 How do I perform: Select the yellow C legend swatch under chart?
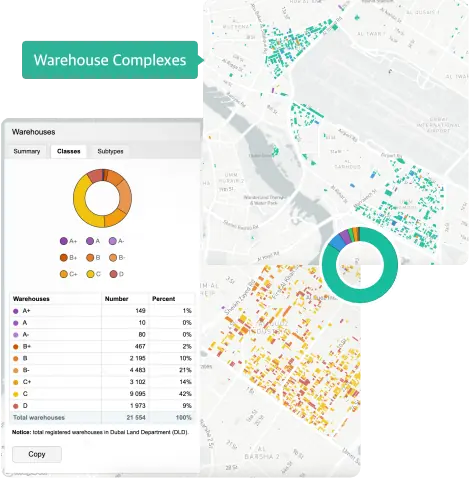[x=90, y=274]
